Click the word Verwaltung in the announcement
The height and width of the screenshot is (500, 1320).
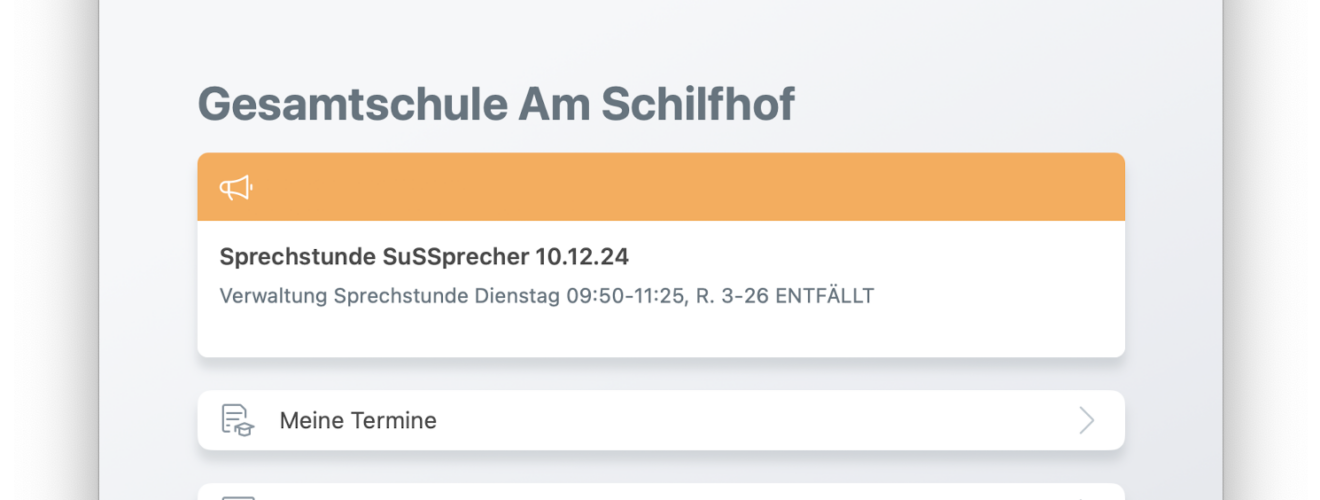click(273, 296)
